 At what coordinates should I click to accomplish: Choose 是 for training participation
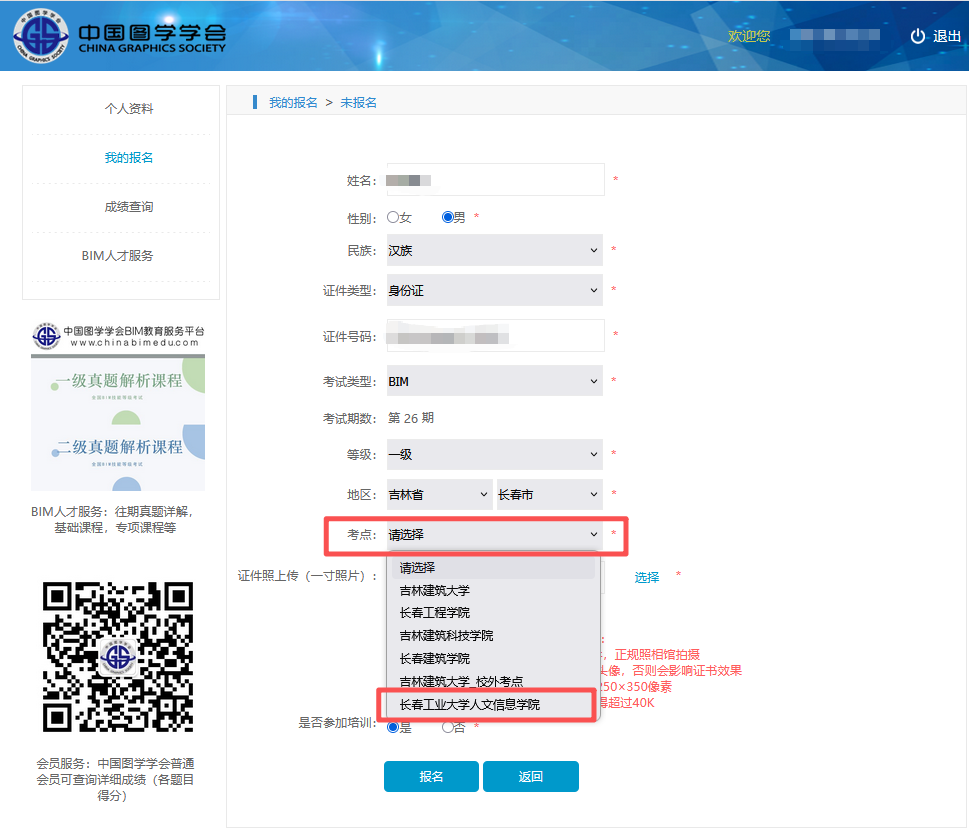[x=393, y=727]
